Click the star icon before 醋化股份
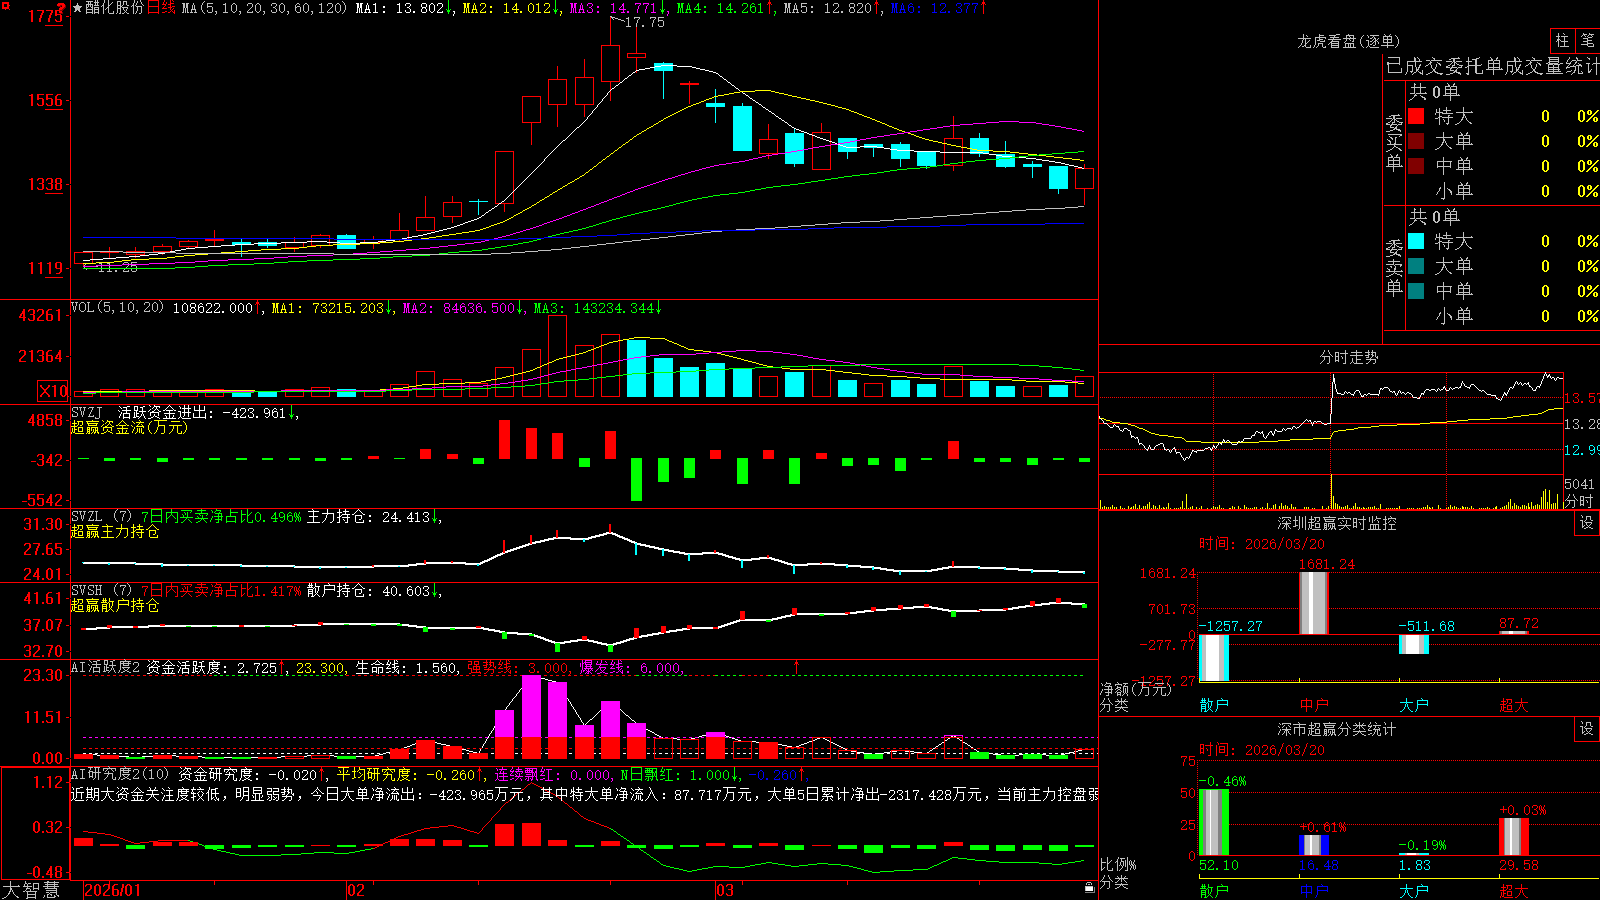Viewport: 1600px width, 900px height. pos(77,8)
